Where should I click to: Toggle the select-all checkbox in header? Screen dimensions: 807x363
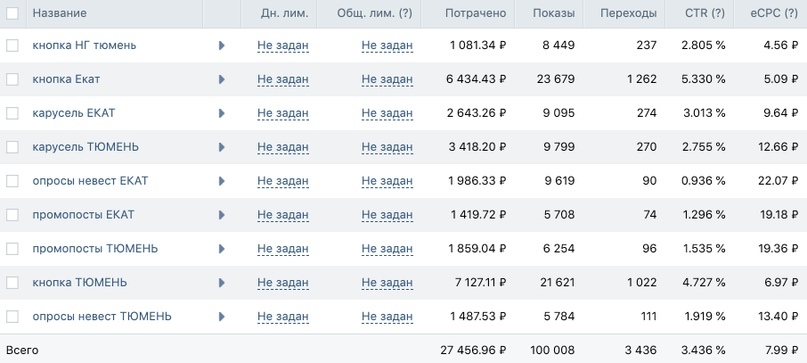pos(12,13)
